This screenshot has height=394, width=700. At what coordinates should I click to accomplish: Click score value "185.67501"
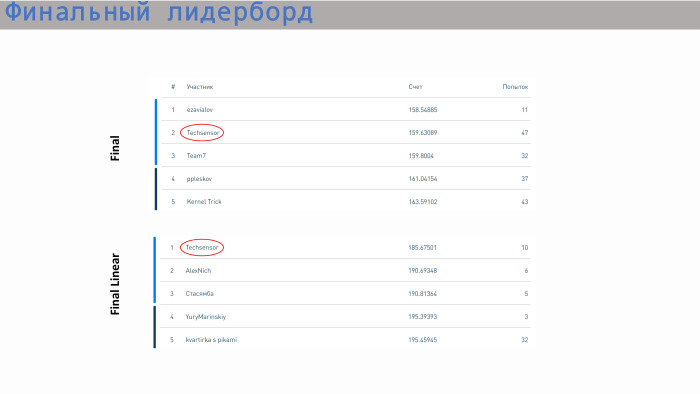click(422, 248)
